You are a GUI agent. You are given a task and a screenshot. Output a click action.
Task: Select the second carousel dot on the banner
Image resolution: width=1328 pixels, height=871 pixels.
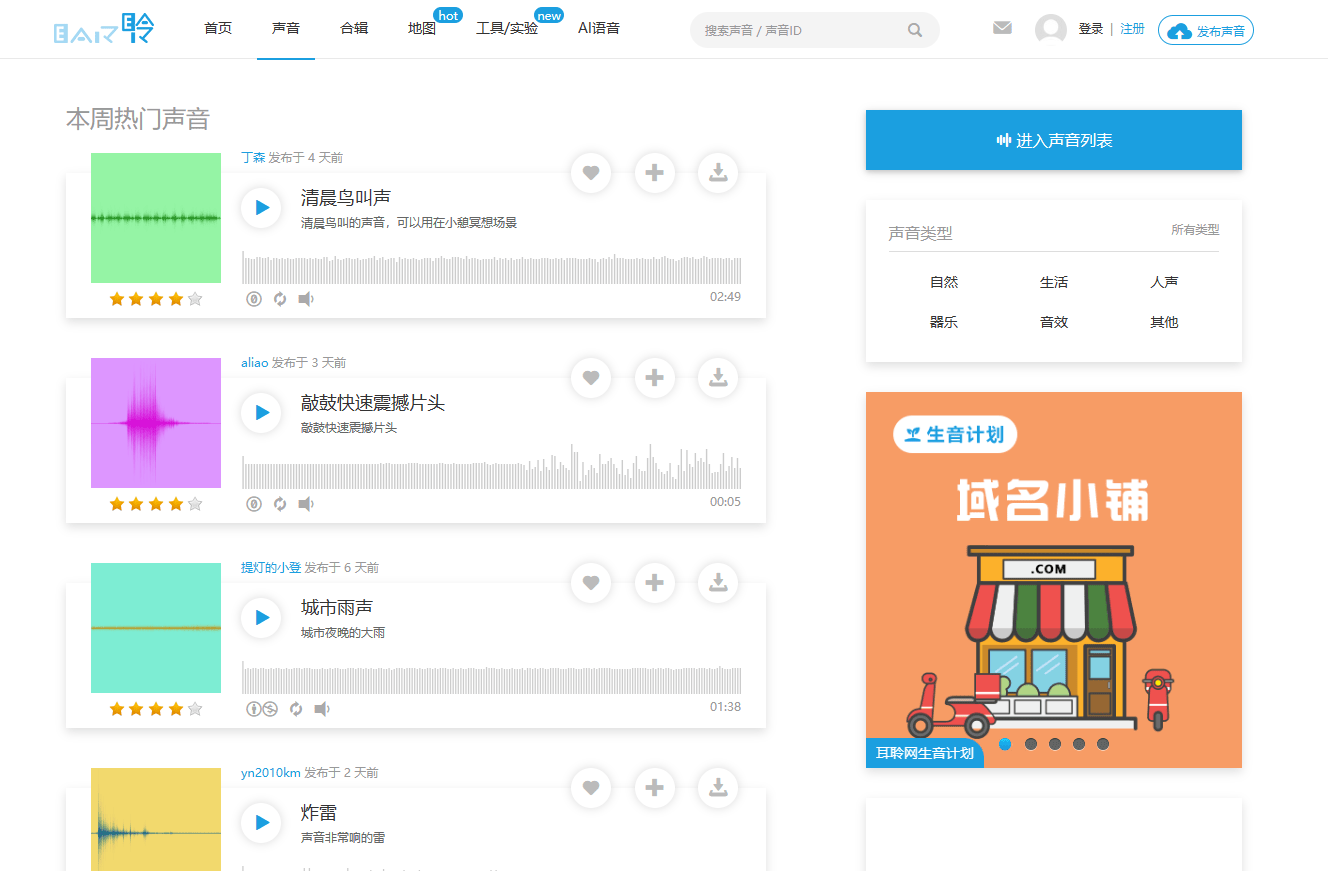click(1029, 744)
